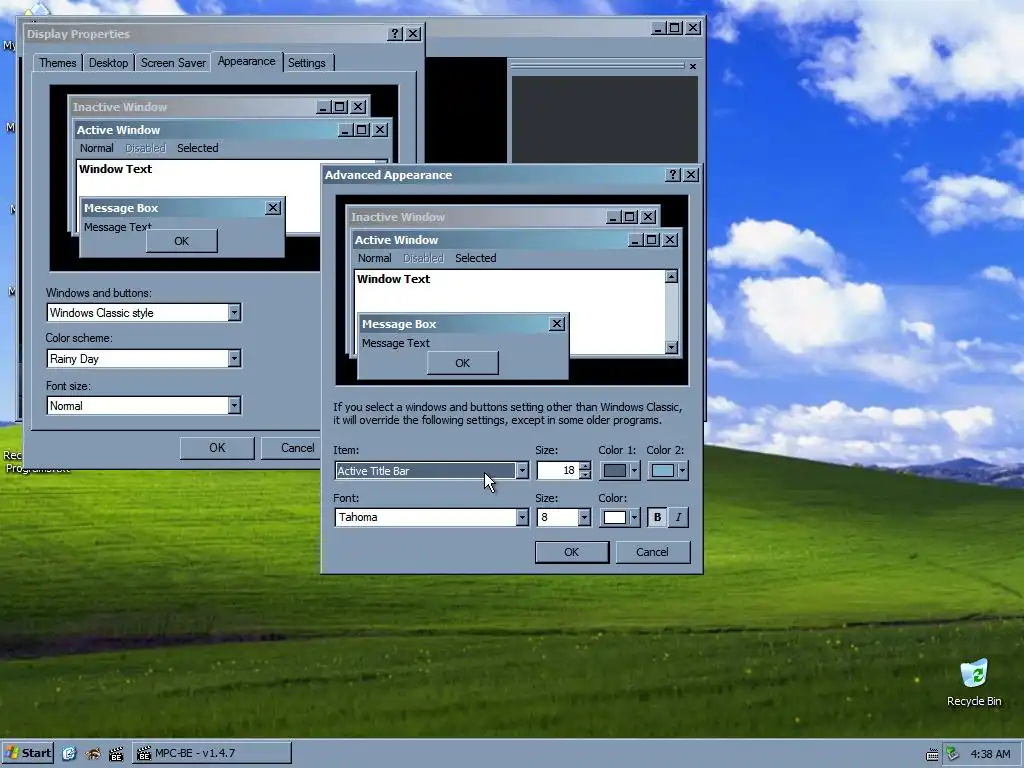
Task: Click preview Active Window maximize button in Advanced Appearance
Action: pyautogui.click(x=652, y=240)
